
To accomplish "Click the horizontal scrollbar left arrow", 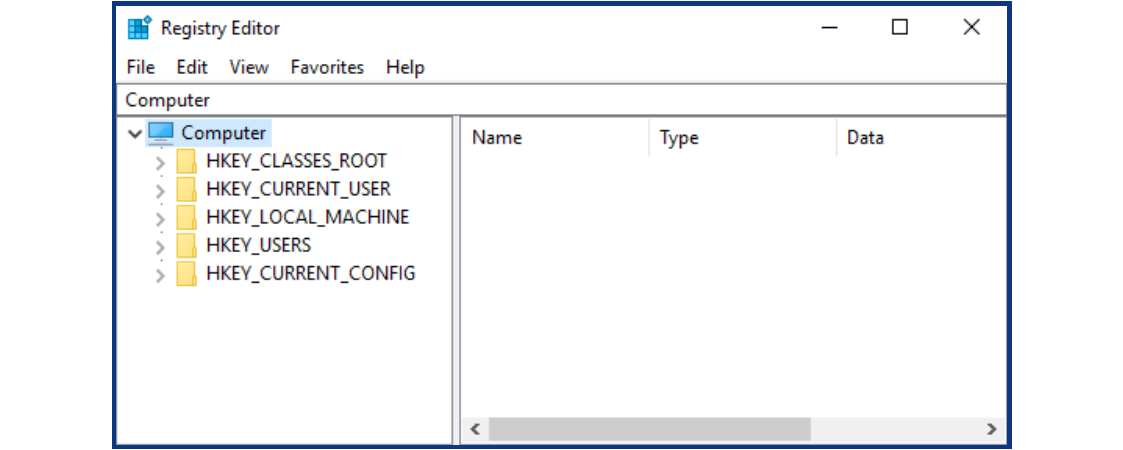I will coord(474,429).
